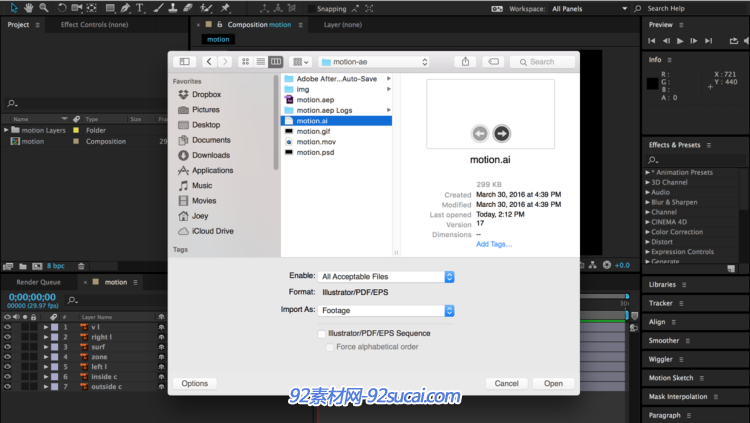Switch file dialog to list view
Viewport: 750px width, 423px height.
tap(261, 62)
